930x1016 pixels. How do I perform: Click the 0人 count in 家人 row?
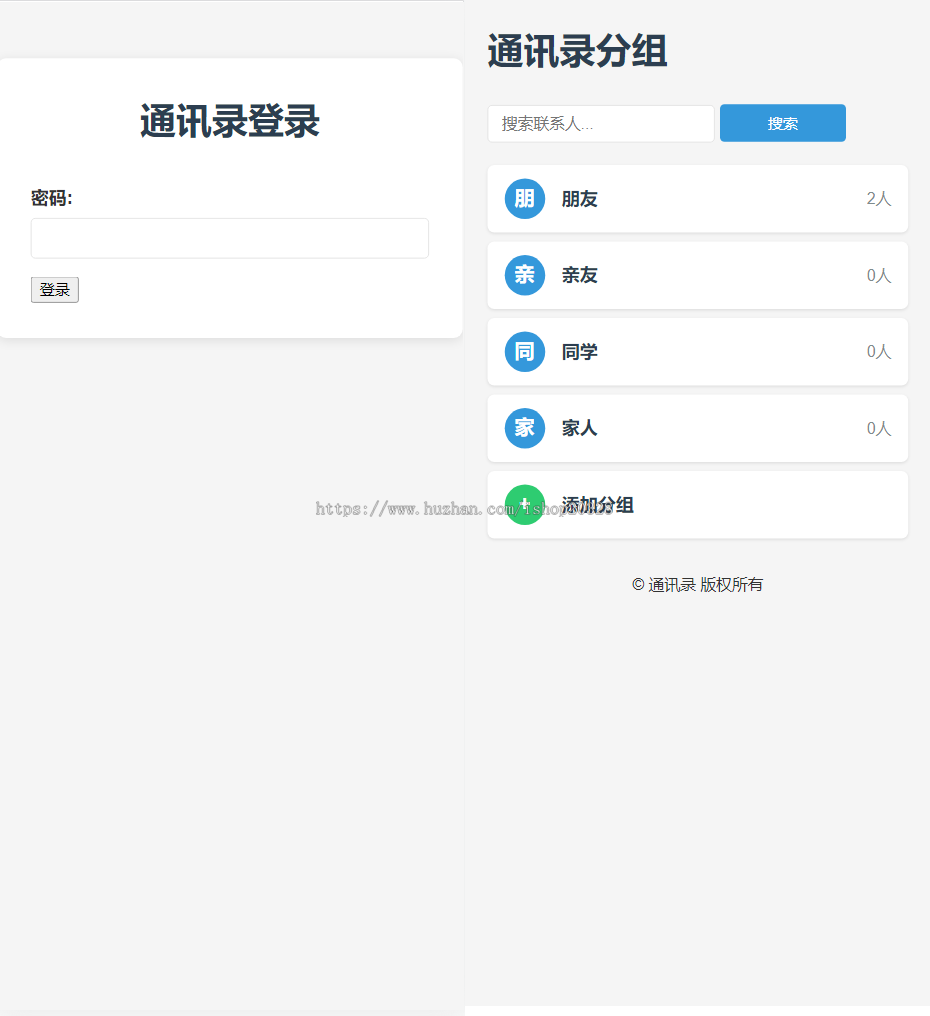(879, 428)
